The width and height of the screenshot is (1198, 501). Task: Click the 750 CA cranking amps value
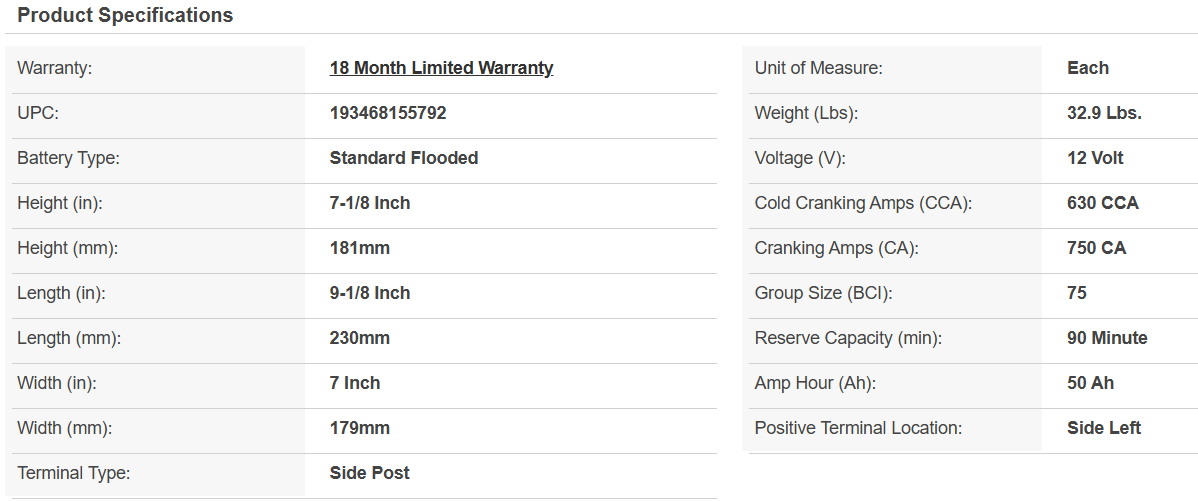1097,248
